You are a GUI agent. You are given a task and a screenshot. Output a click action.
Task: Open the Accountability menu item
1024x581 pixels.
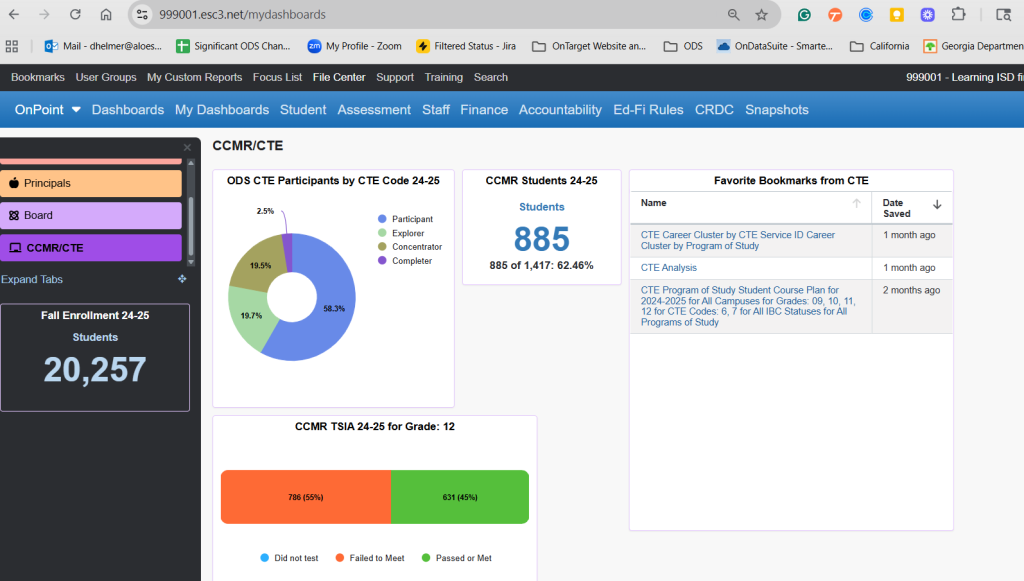click(560, 110)
